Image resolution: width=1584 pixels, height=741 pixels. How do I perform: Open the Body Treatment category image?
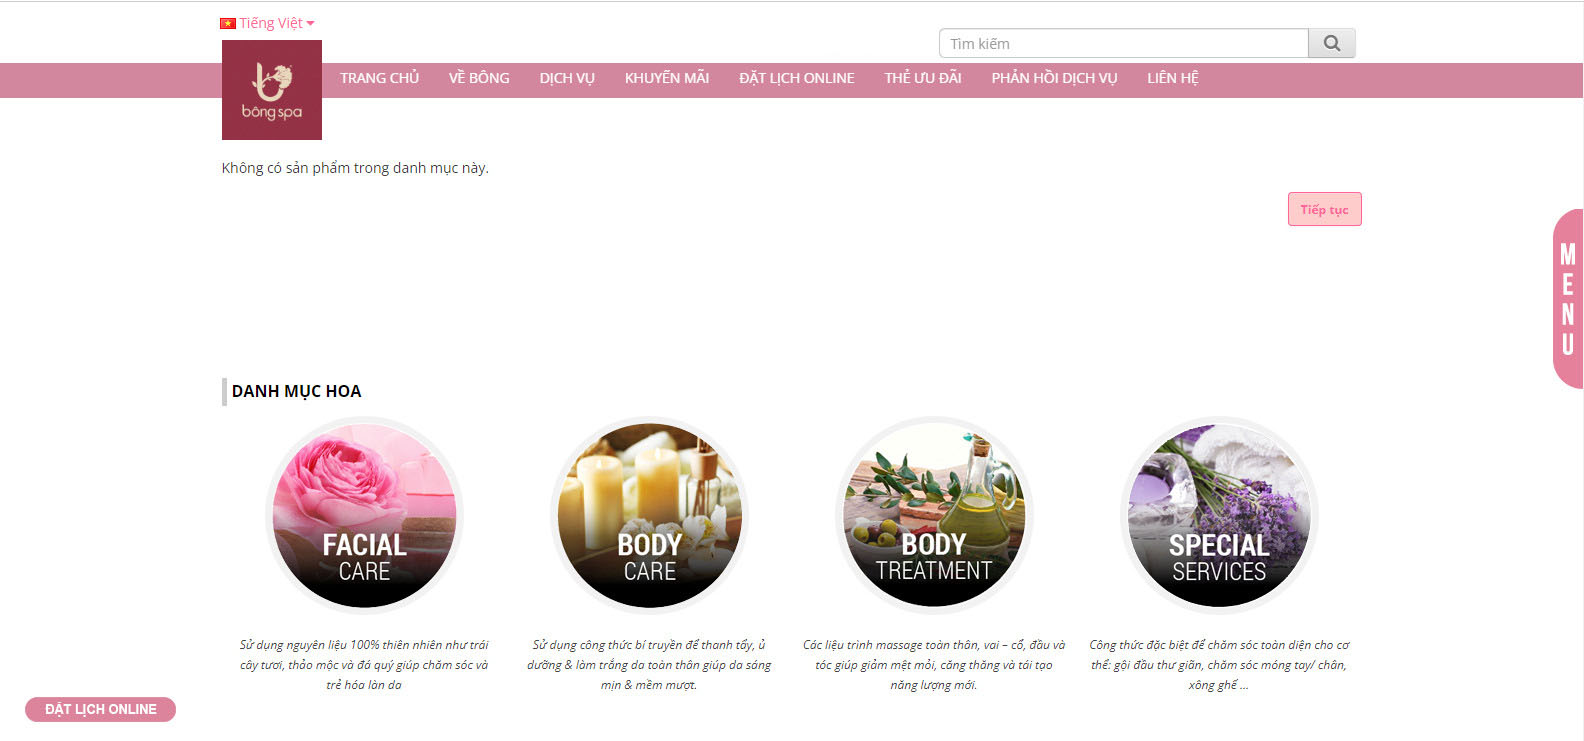point(934,515)
